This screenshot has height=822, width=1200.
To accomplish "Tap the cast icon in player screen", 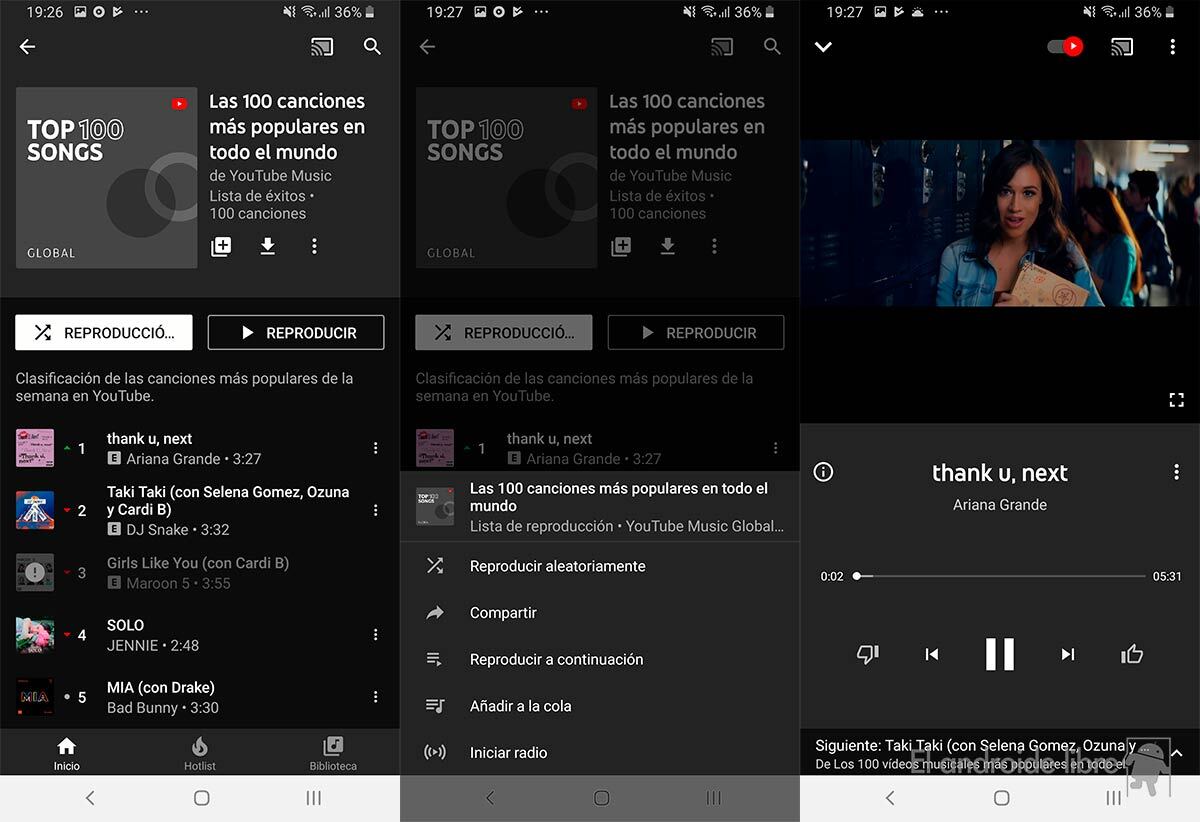I will pyautogui.click(x=1122, y=47).
